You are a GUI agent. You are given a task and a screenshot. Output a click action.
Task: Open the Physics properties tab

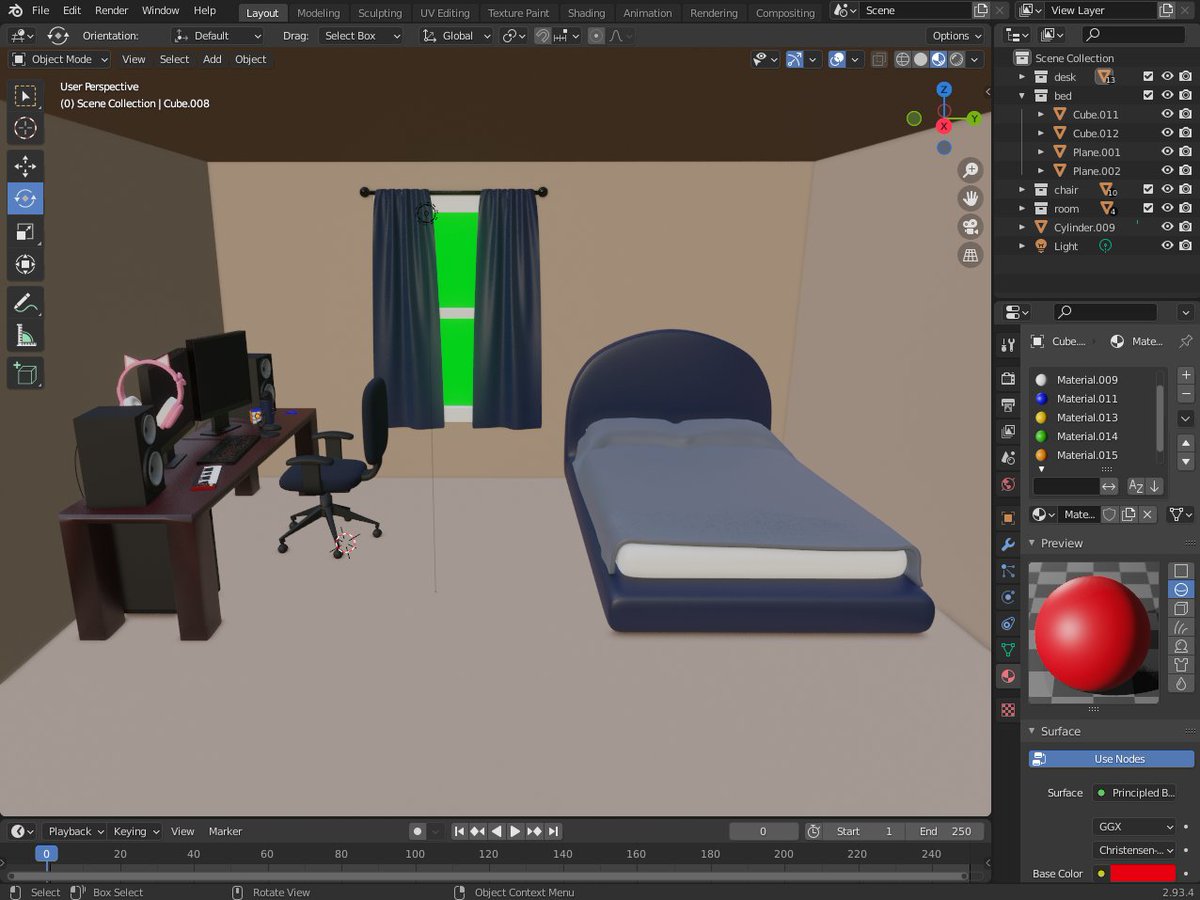click(1008, 597)
